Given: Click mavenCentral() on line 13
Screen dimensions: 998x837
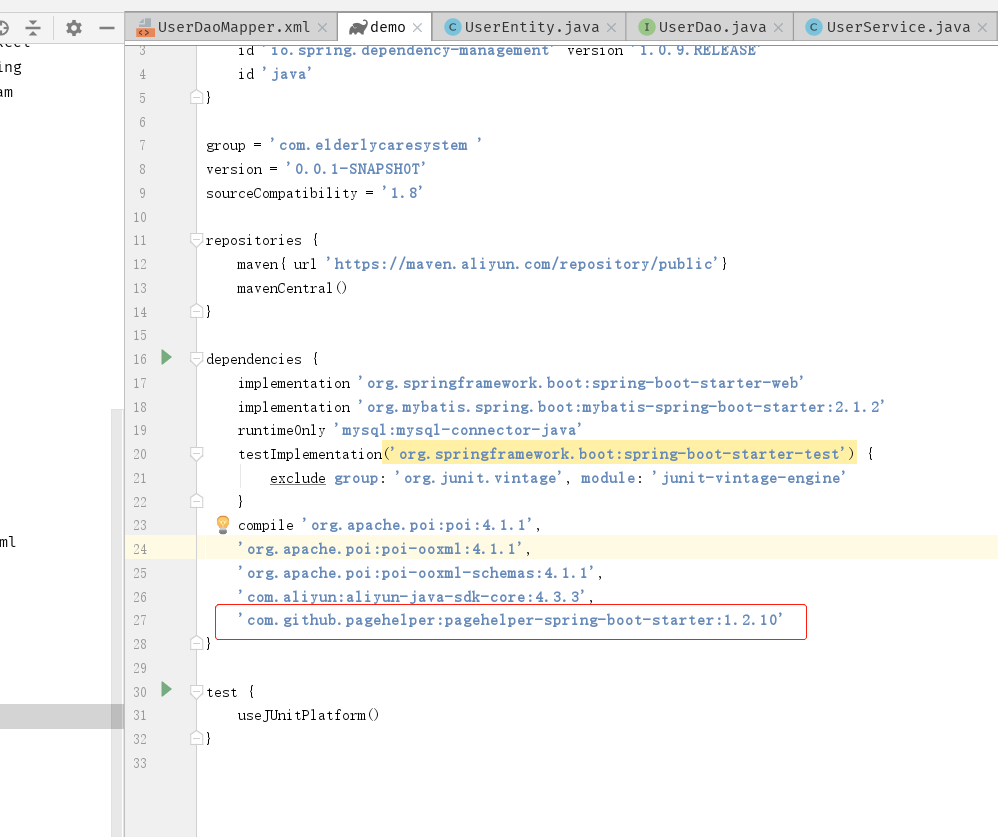Looking at the screenshot, I should tap(292, 288).
